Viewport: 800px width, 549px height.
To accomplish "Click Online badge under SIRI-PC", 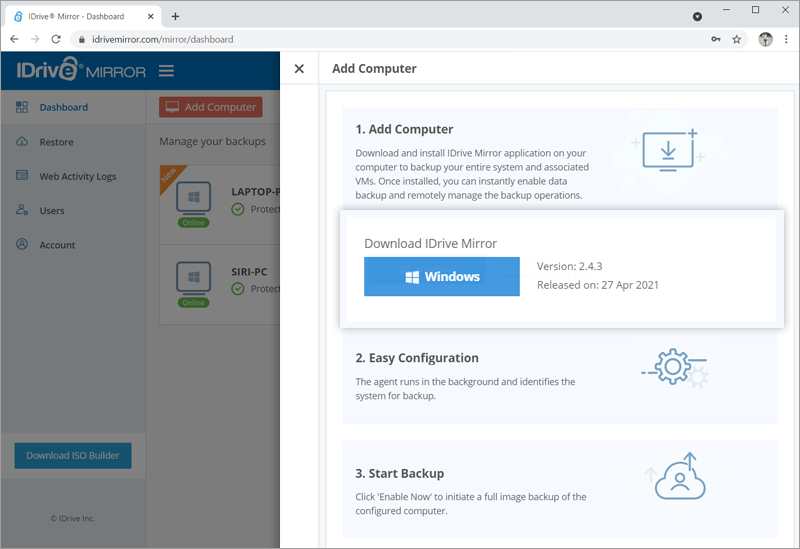I will click(193, 303).
